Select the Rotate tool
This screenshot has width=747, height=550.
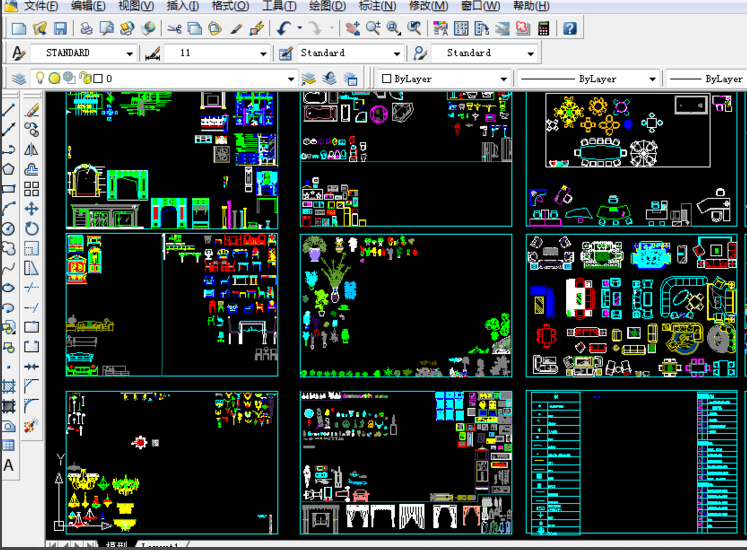point(32,228)
